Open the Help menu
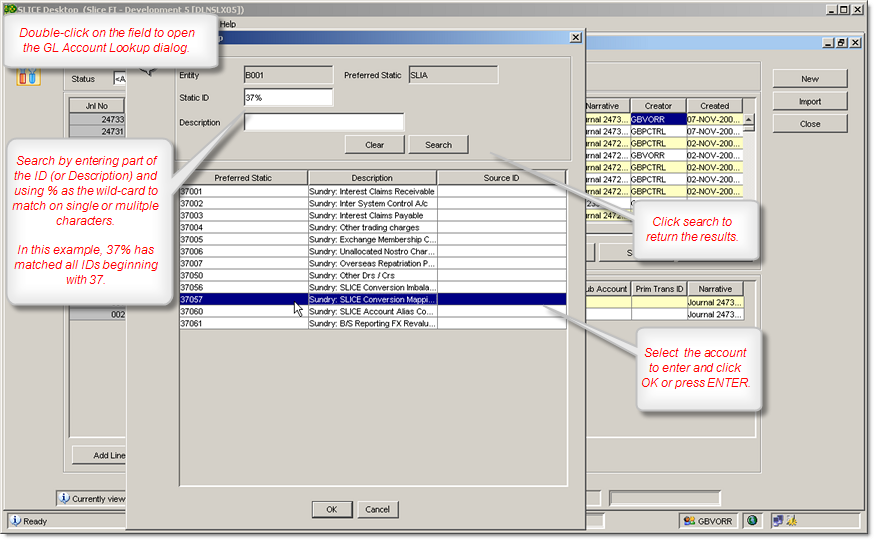 tap(228, 23)
